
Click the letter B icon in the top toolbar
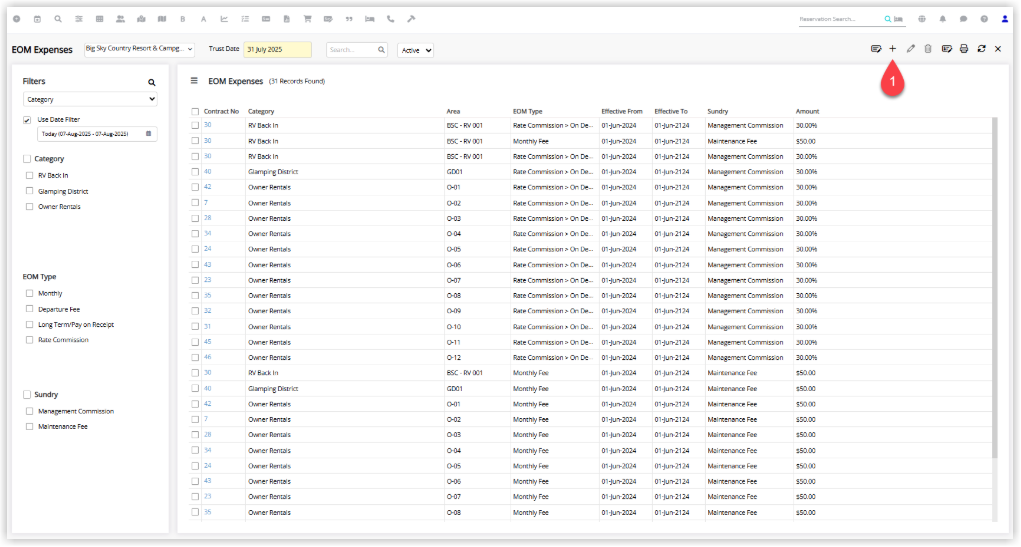click(183, 19)
